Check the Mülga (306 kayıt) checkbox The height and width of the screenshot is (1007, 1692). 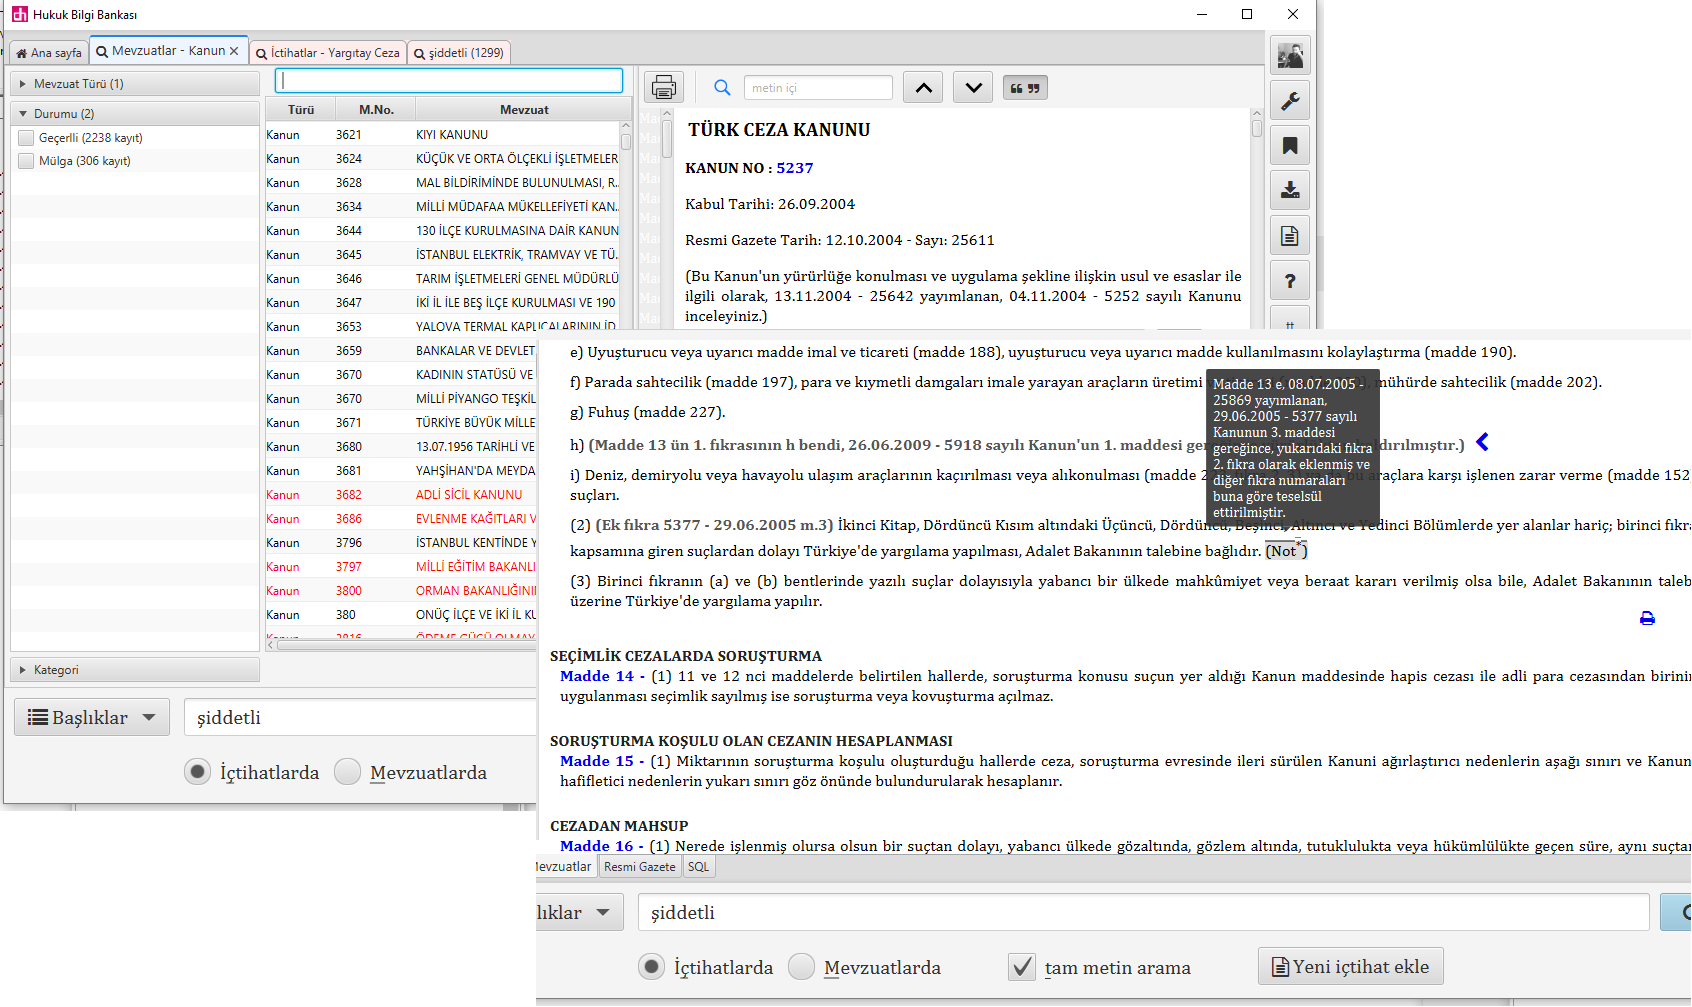(x=26, y=161)
